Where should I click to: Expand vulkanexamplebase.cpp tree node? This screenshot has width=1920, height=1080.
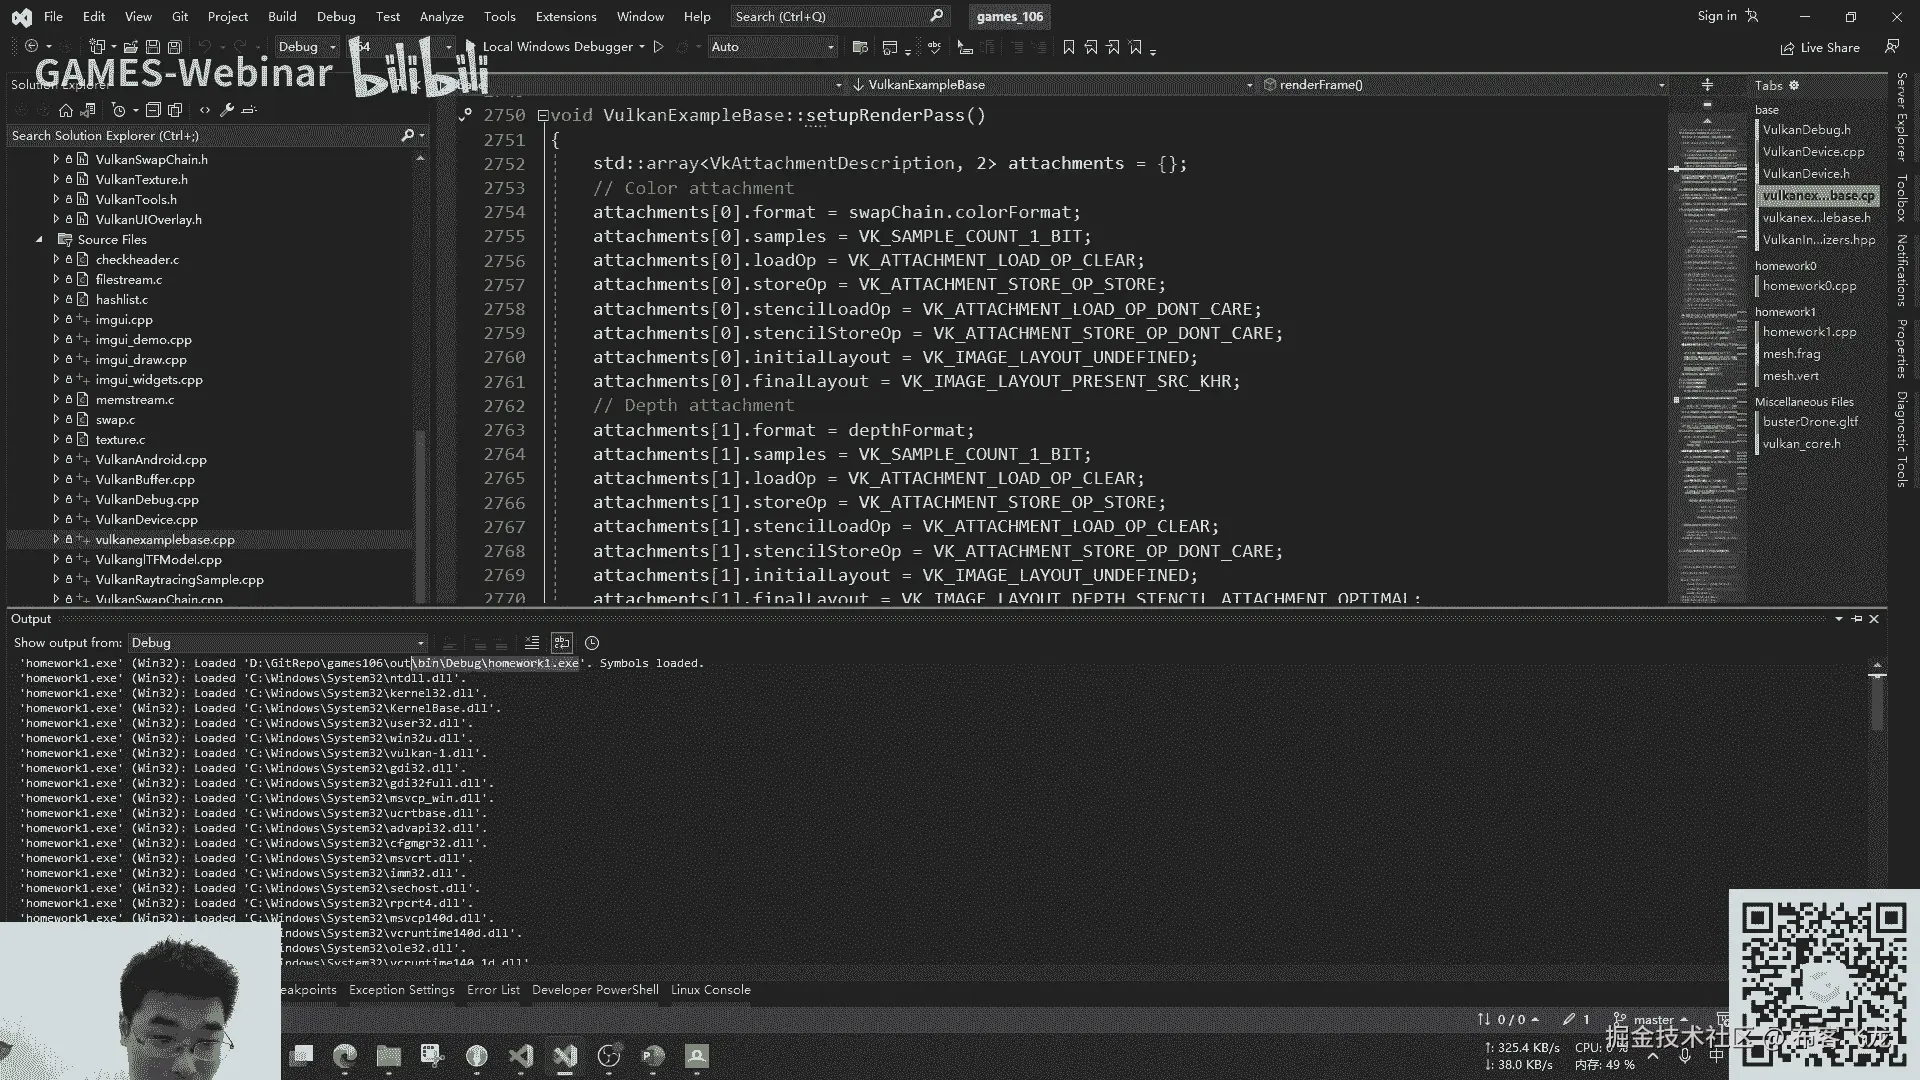(56, 540)
